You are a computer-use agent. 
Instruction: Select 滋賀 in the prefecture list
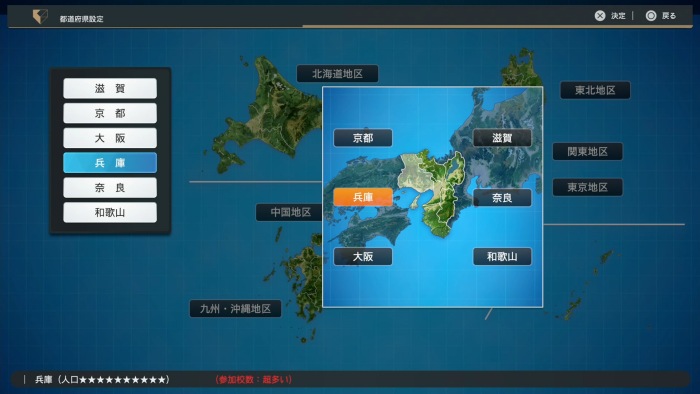click(110, 88)
